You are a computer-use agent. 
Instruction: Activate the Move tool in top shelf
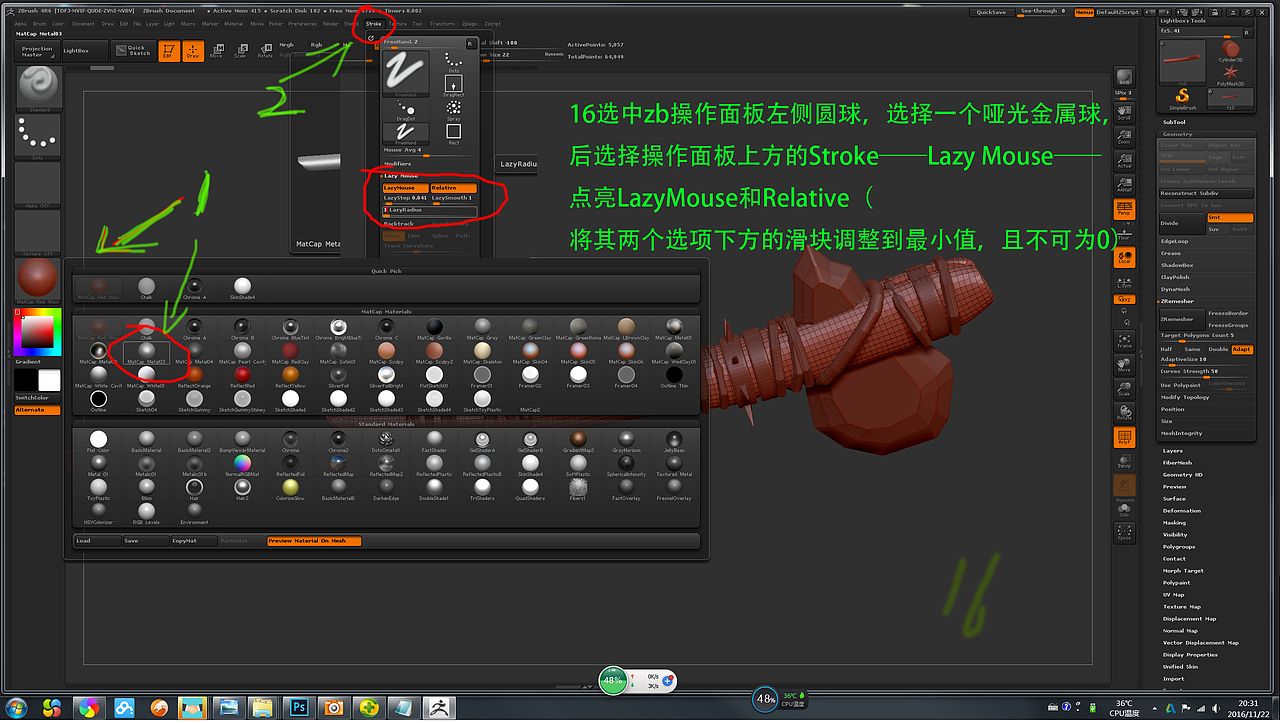tap(216, 51)
